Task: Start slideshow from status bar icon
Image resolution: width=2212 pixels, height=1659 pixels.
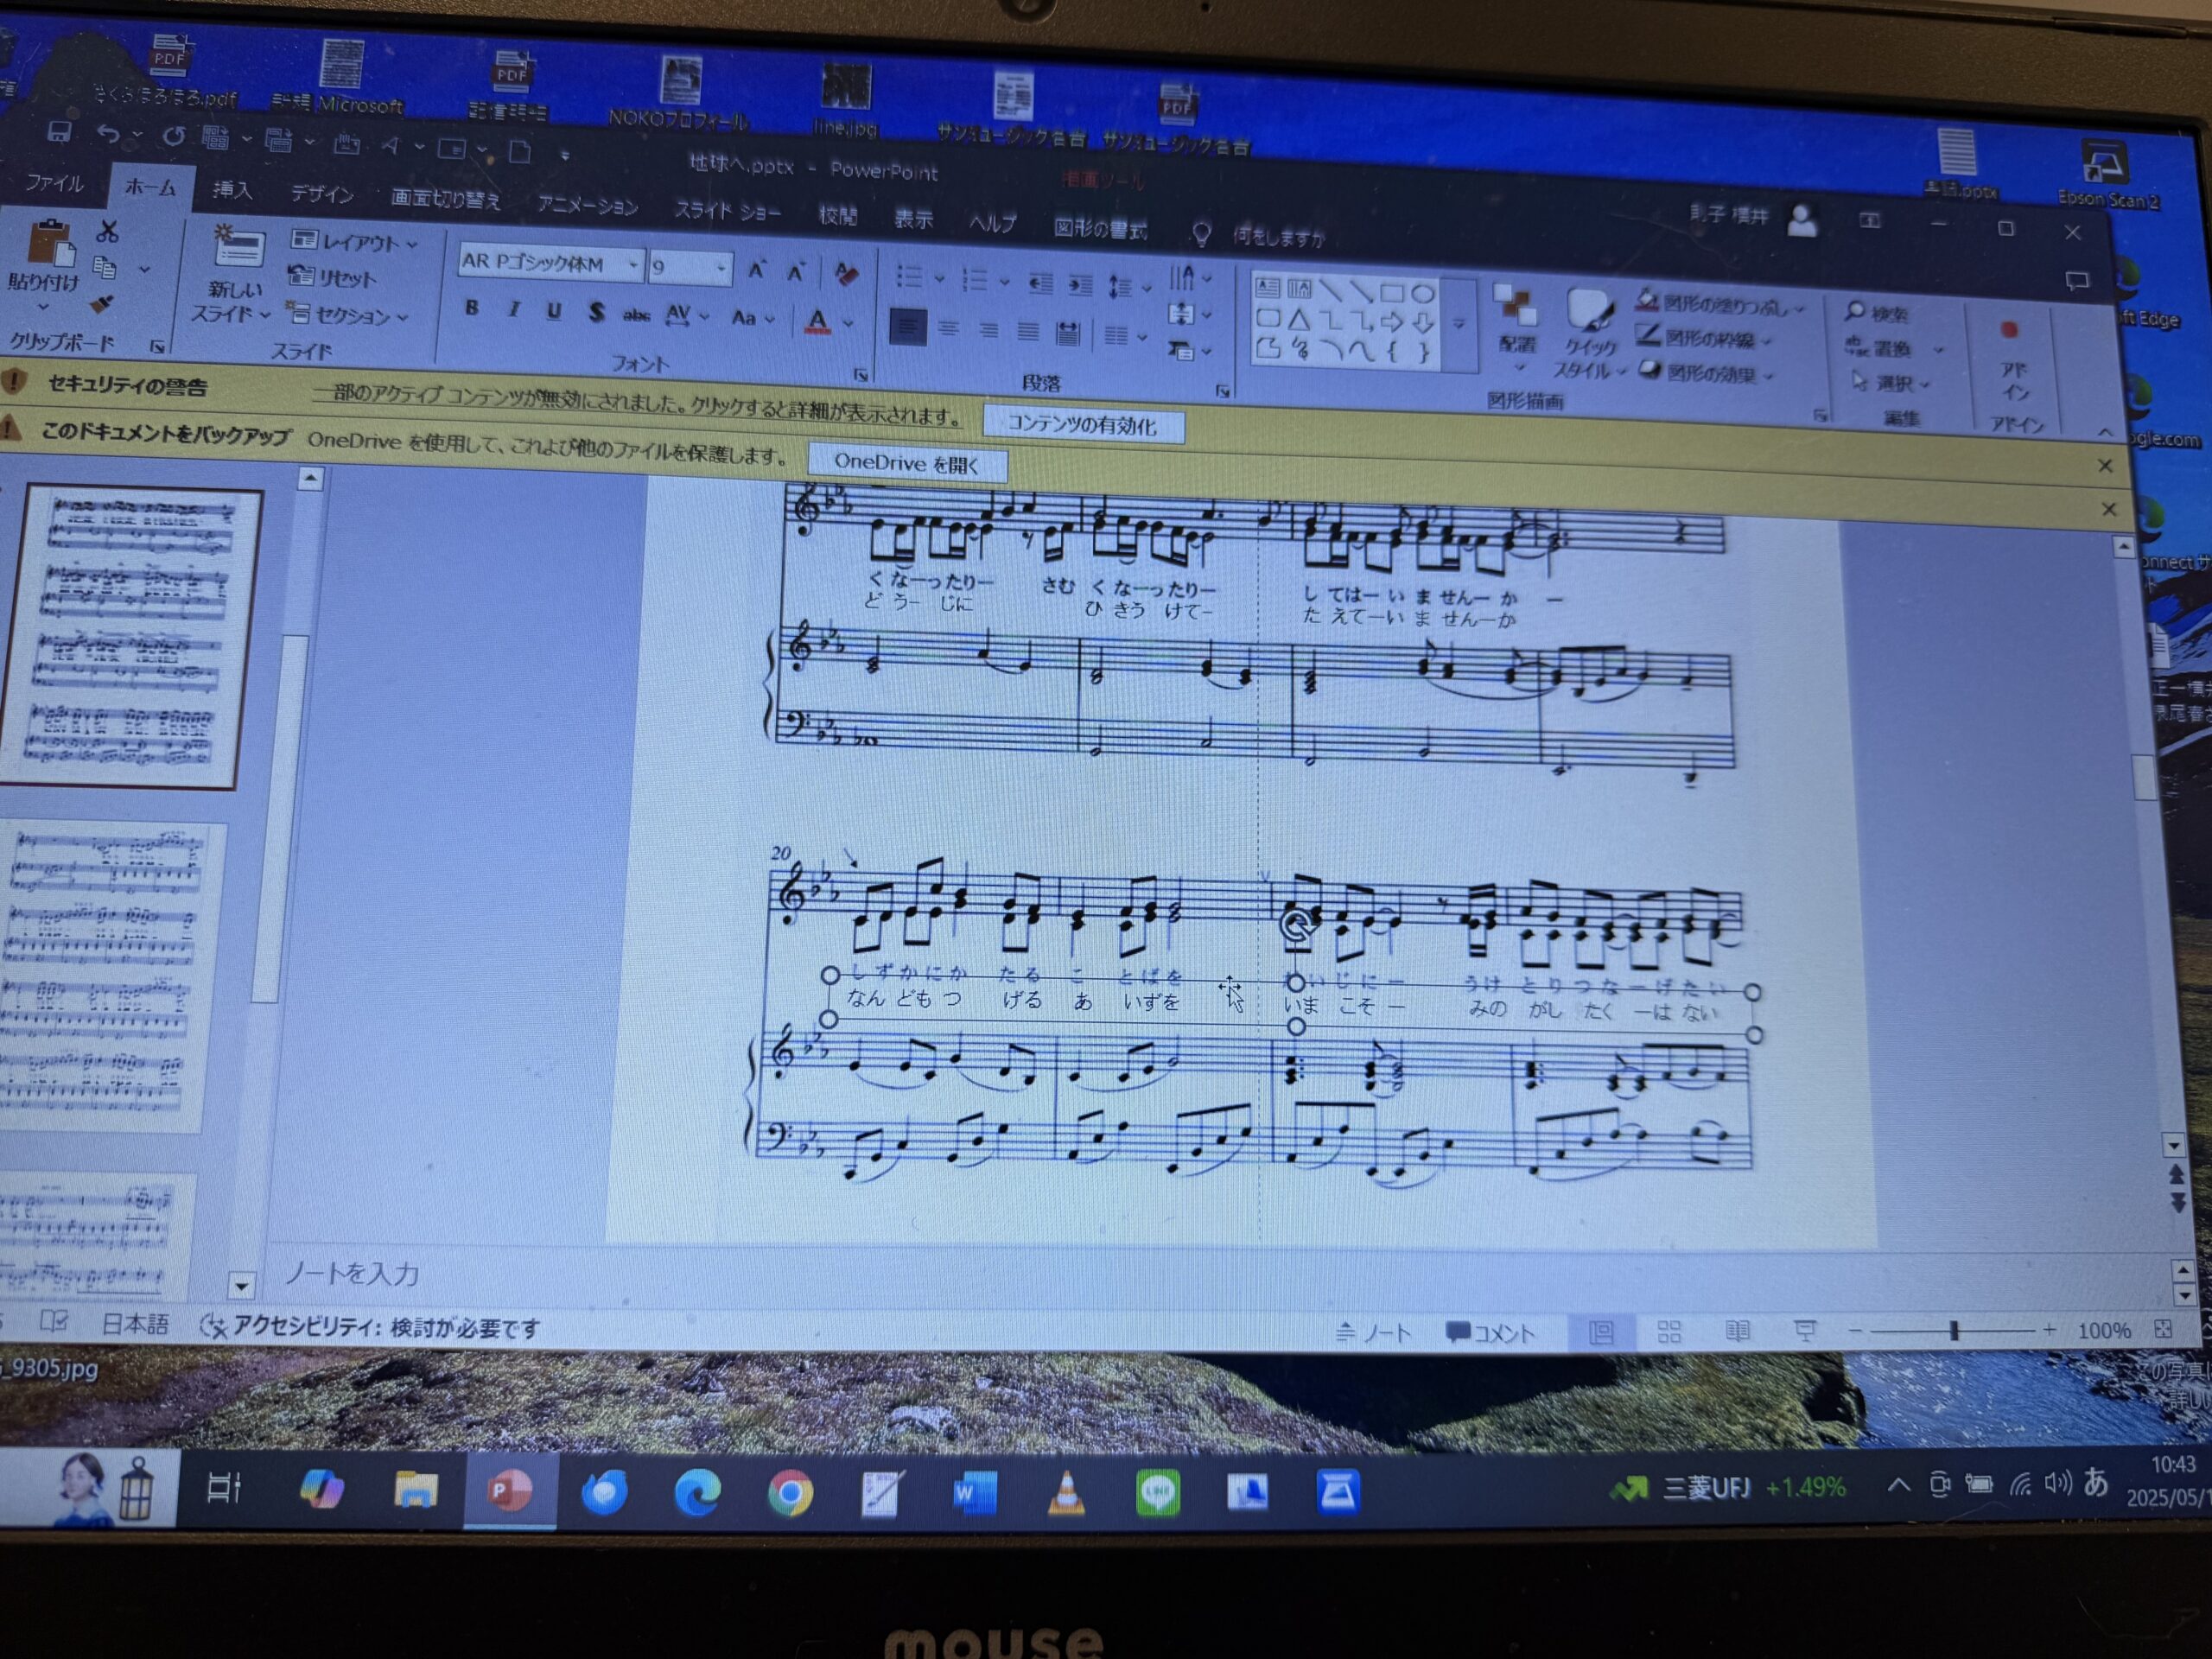Action: (x=1805, y=1330)
